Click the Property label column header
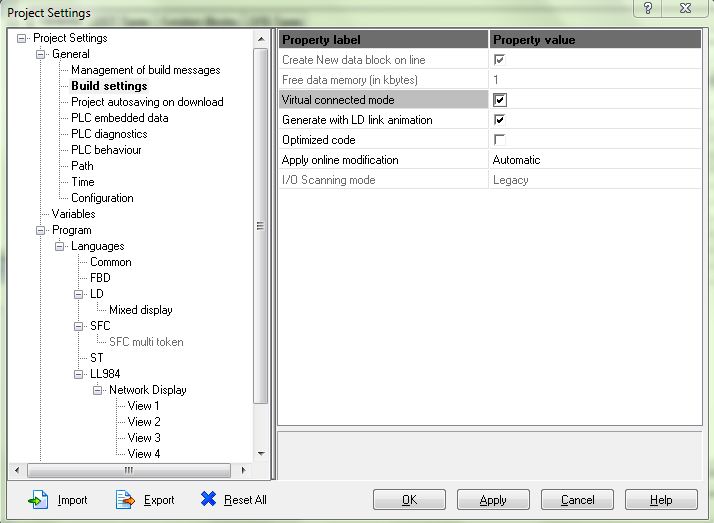Screen dimensions: 714x523 pos(383,40)
